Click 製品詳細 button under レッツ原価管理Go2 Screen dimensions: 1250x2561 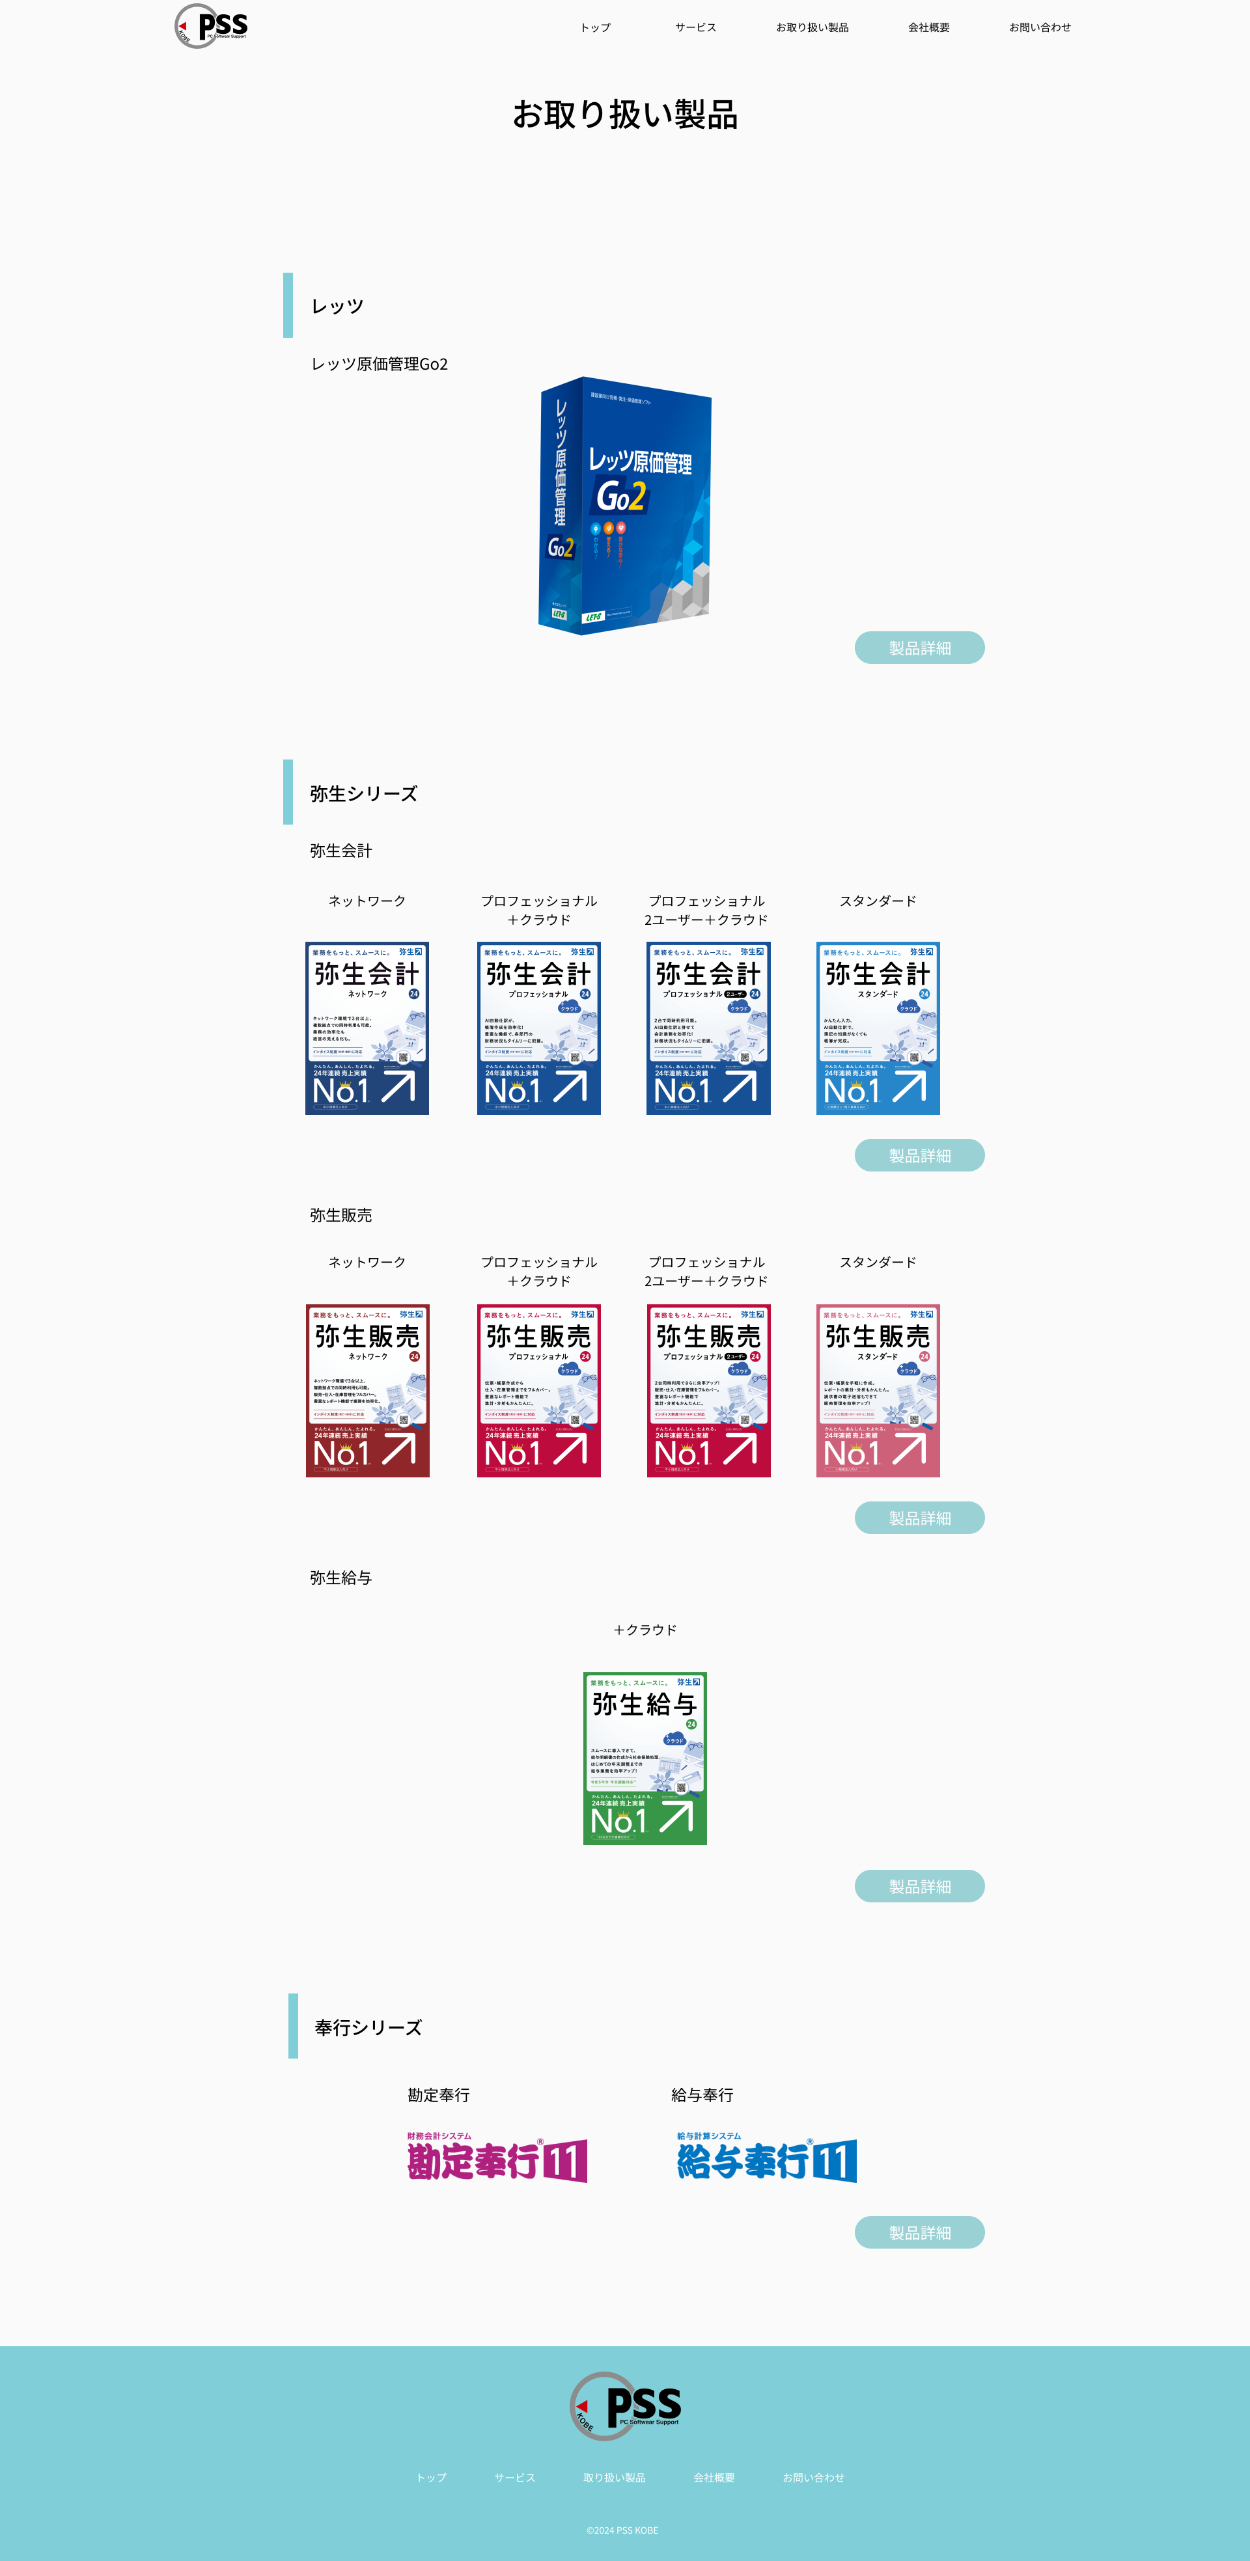click(x=919, y=648)
